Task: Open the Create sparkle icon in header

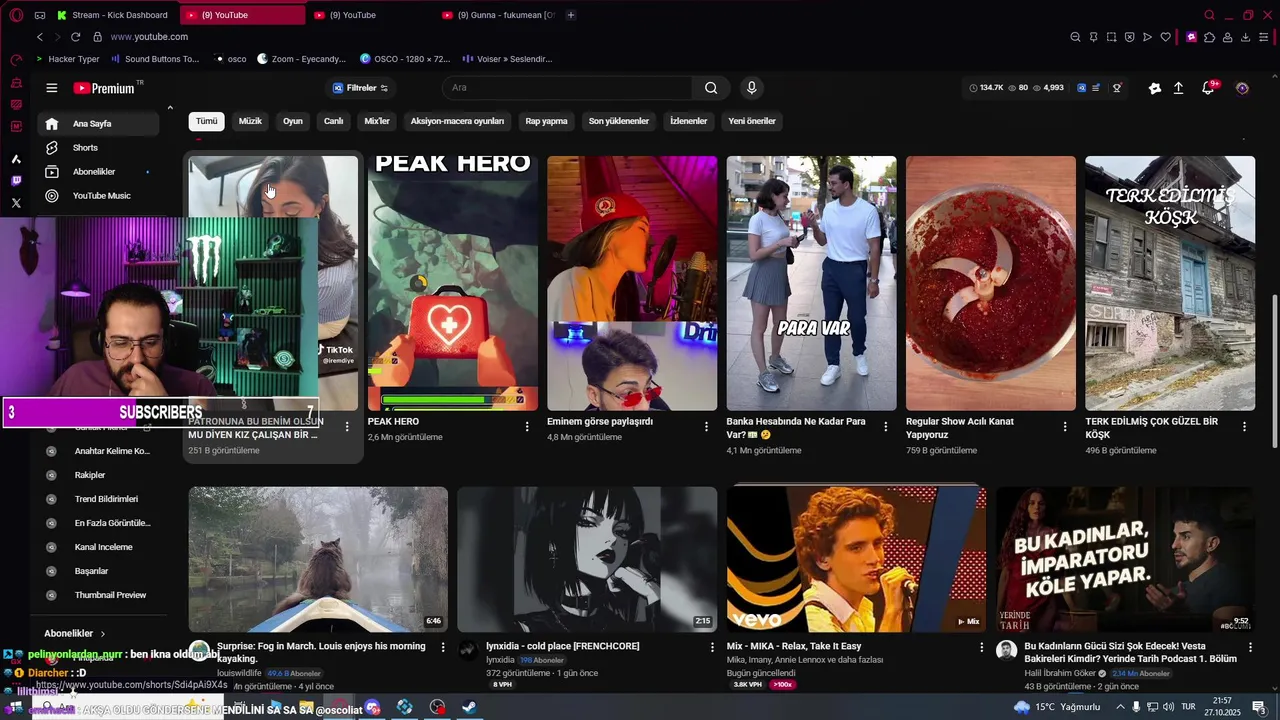Action: [1155, 88]
